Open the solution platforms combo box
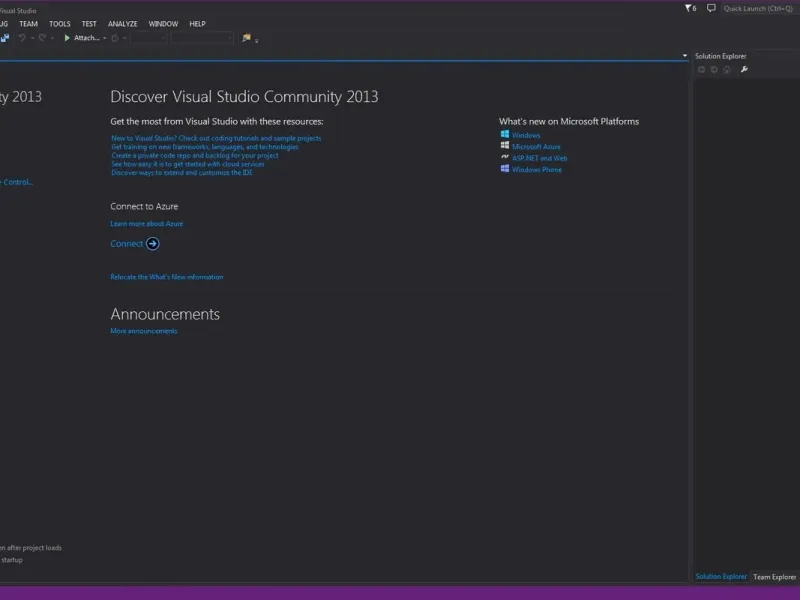The height and width of the screenshot is (600, 800). pyautogui.click(x=202, y=38)
